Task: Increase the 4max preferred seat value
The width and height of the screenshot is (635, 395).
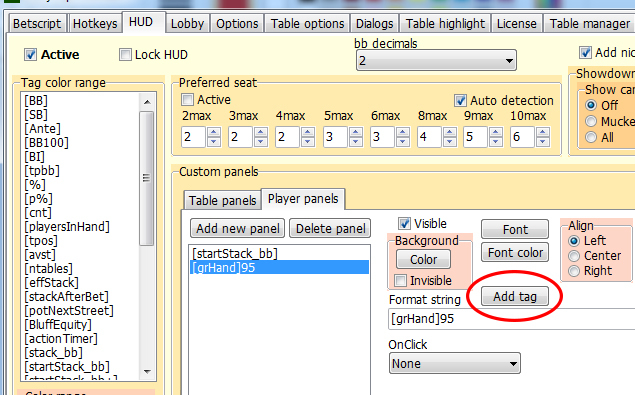Action: (308, 132)
